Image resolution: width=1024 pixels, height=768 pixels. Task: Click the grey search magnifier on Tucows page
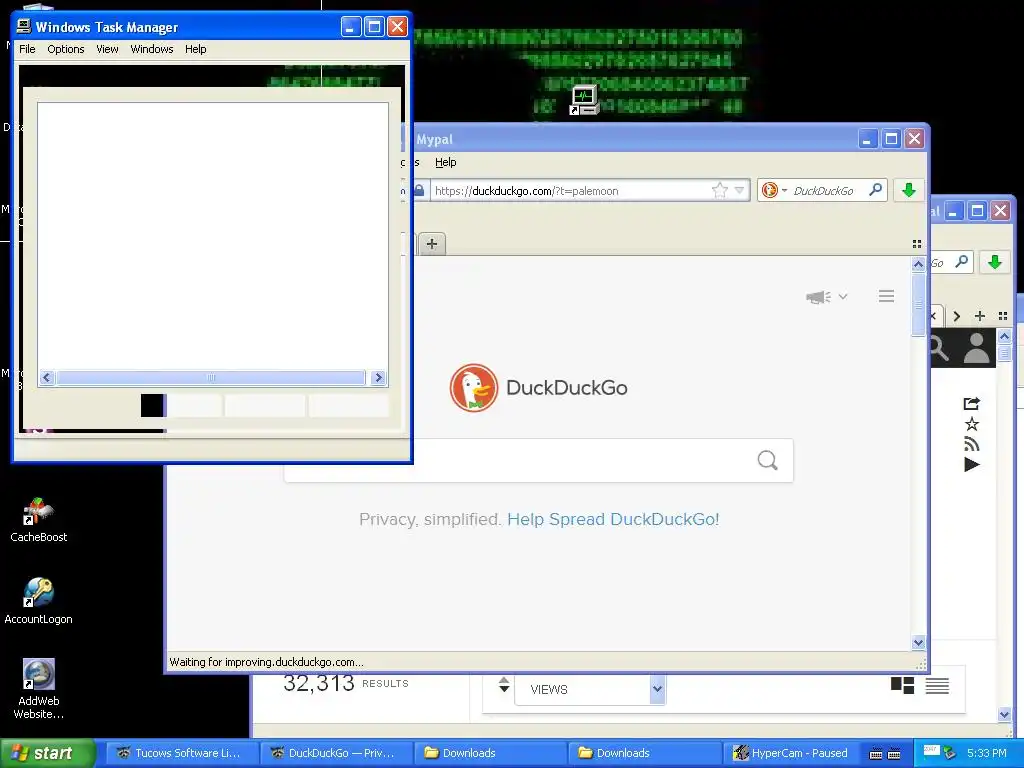[x=939, y=348]
